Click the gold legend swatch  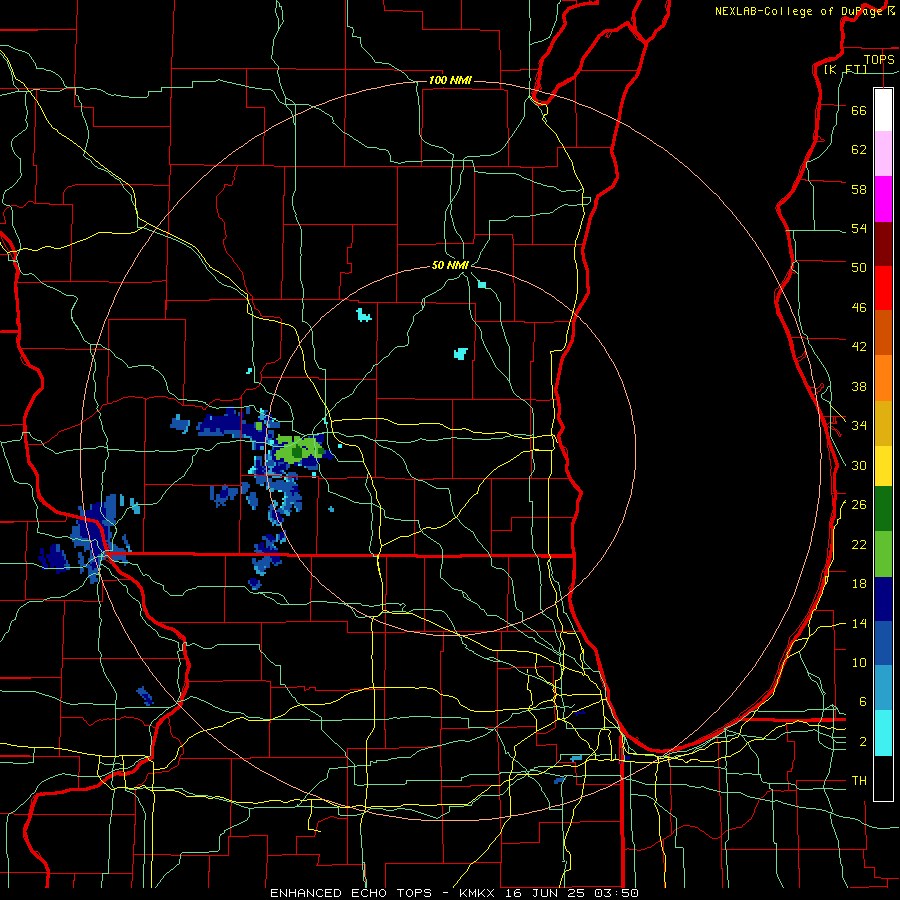883,423
